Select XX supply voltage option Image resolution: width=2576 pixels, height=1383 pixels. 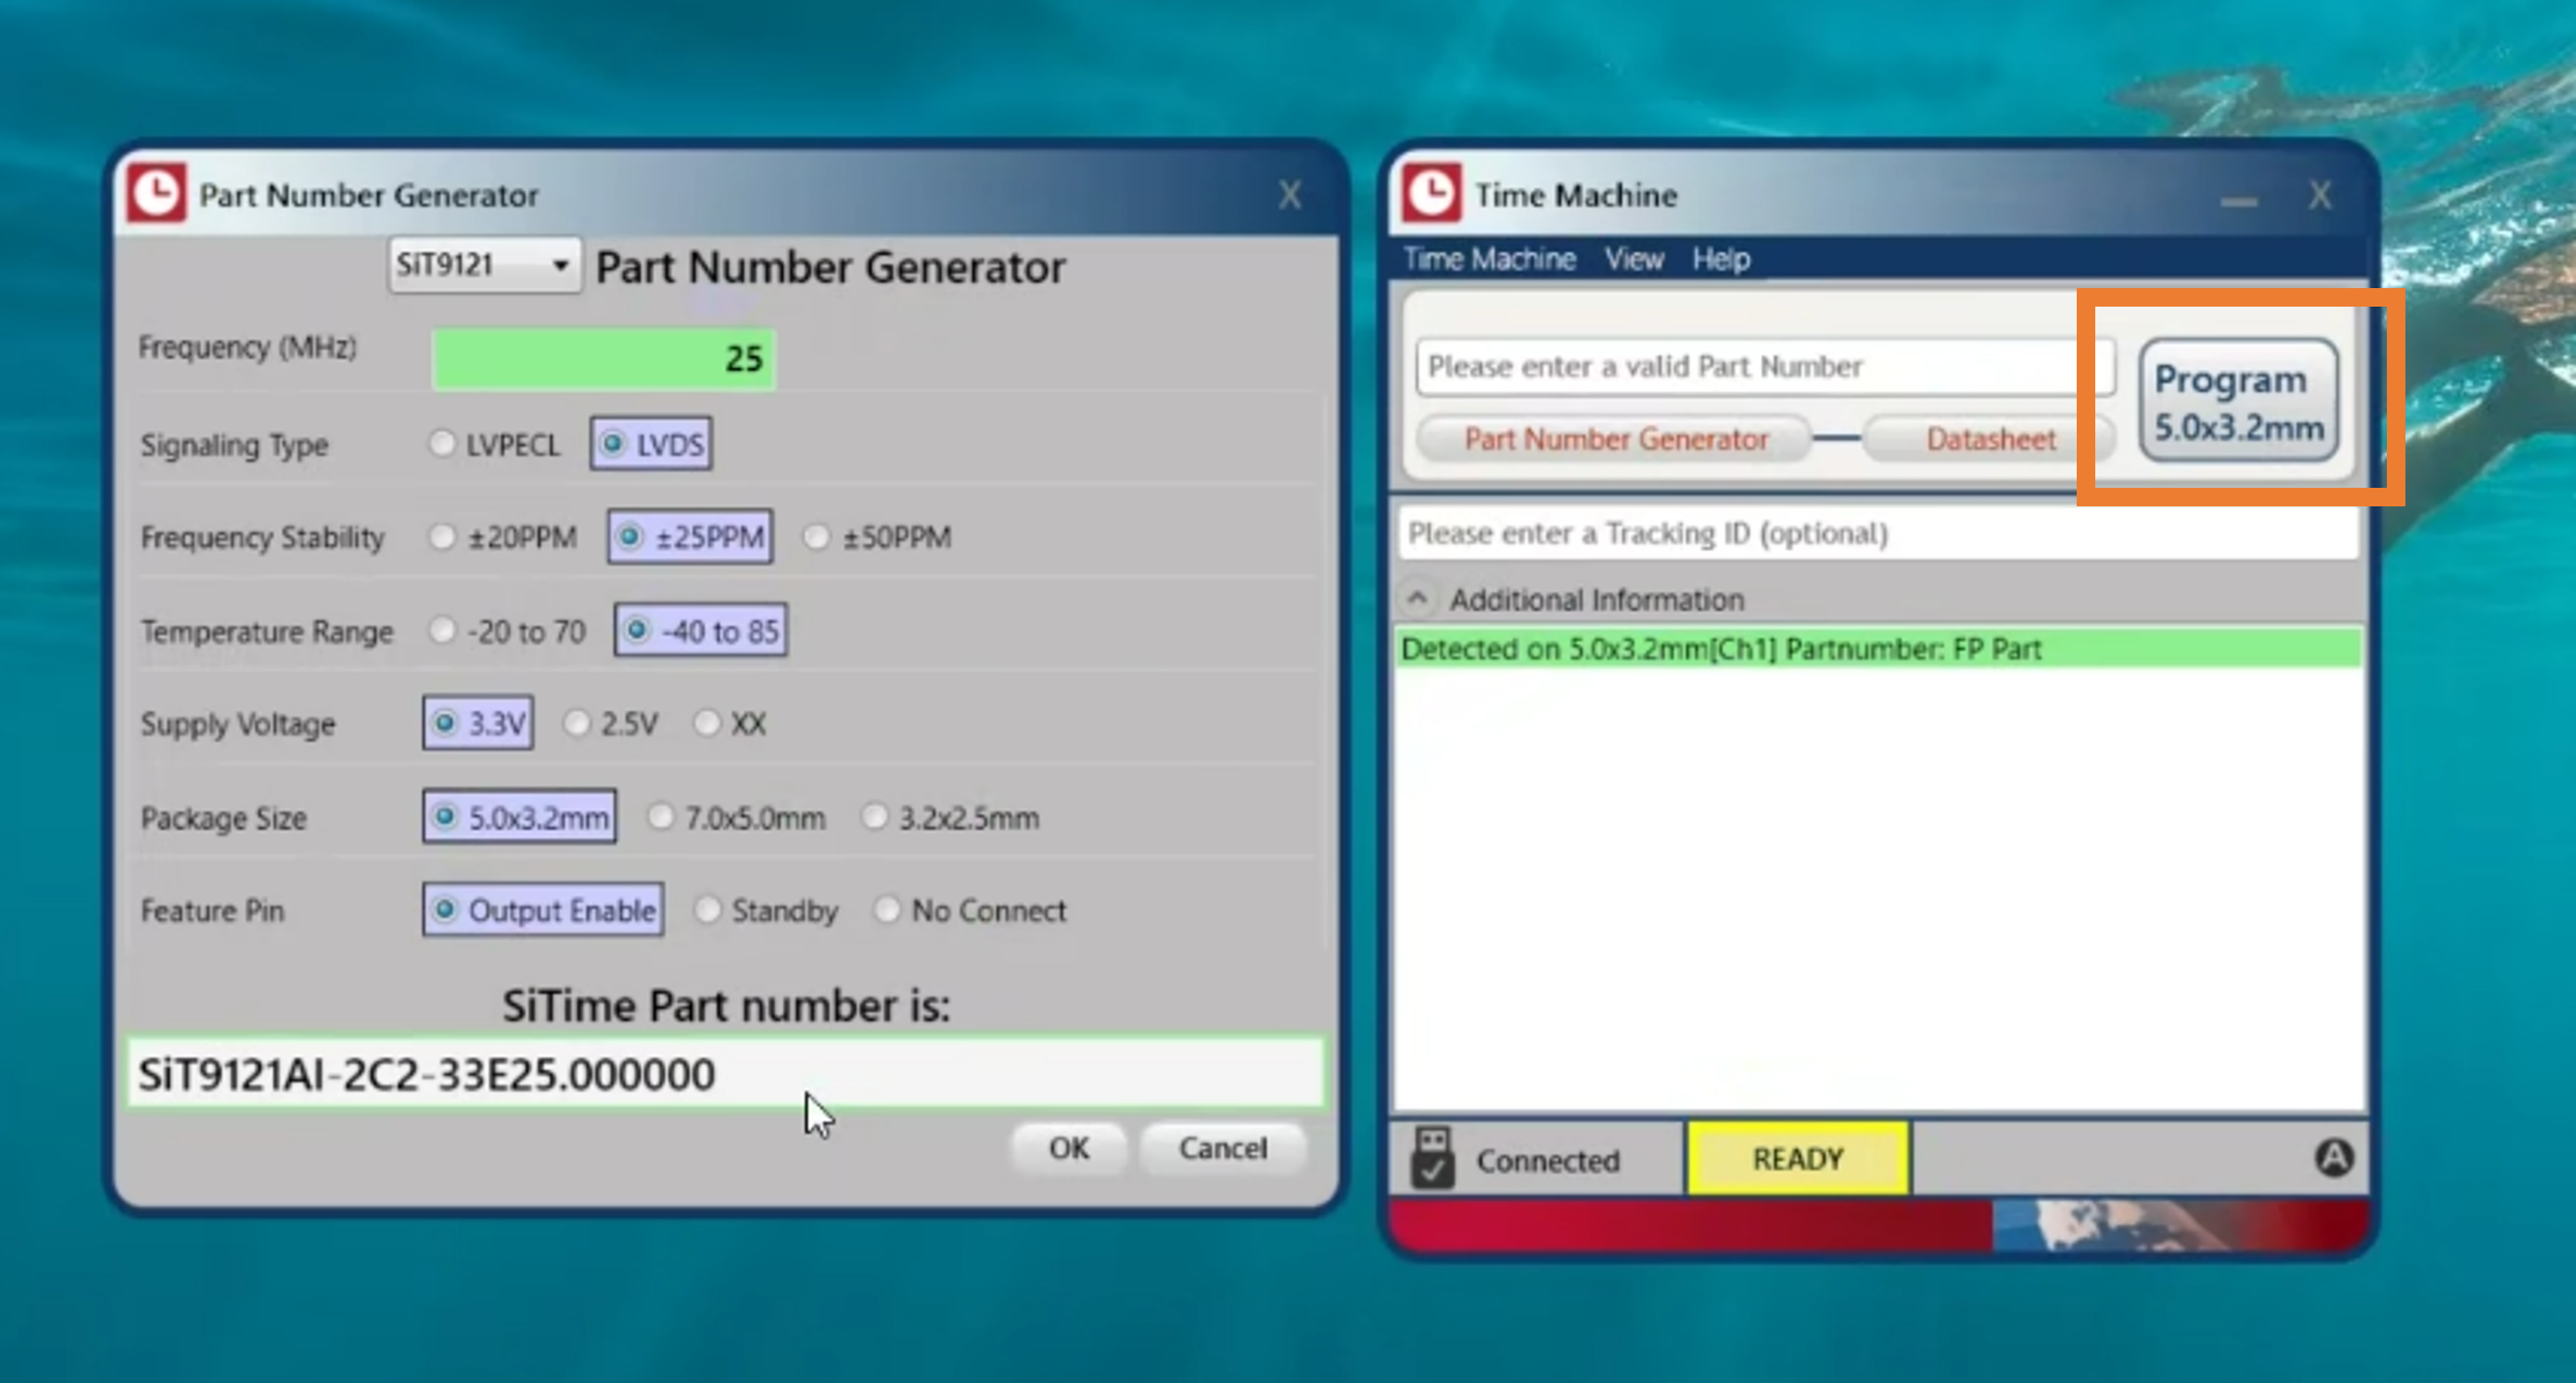point(730,723)
